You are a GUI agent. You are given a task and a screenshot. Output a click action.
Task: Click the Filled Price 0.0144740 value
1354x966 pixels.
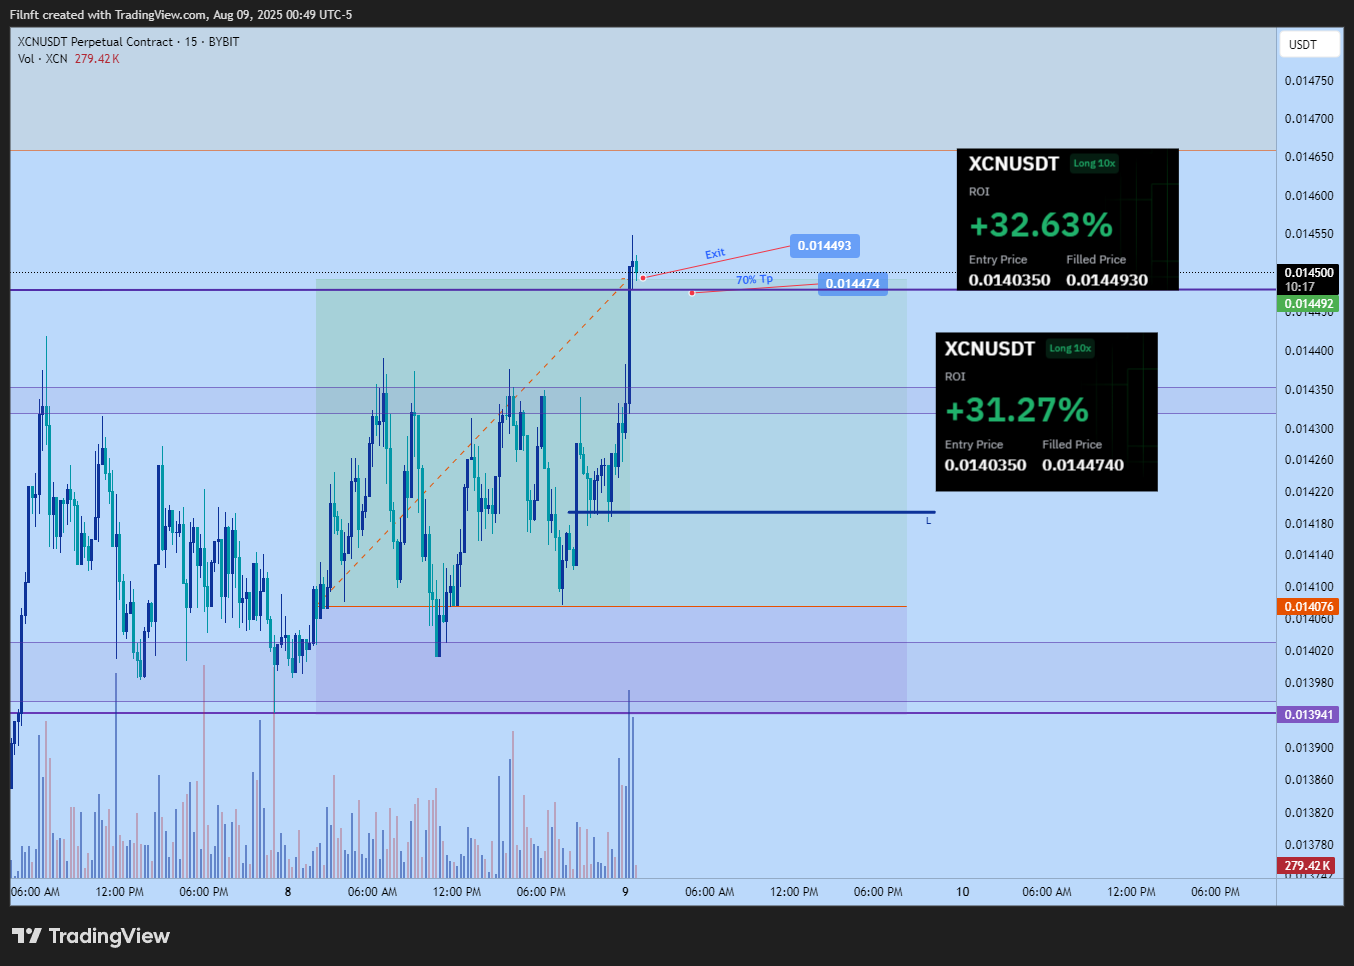coord(1083,465)
